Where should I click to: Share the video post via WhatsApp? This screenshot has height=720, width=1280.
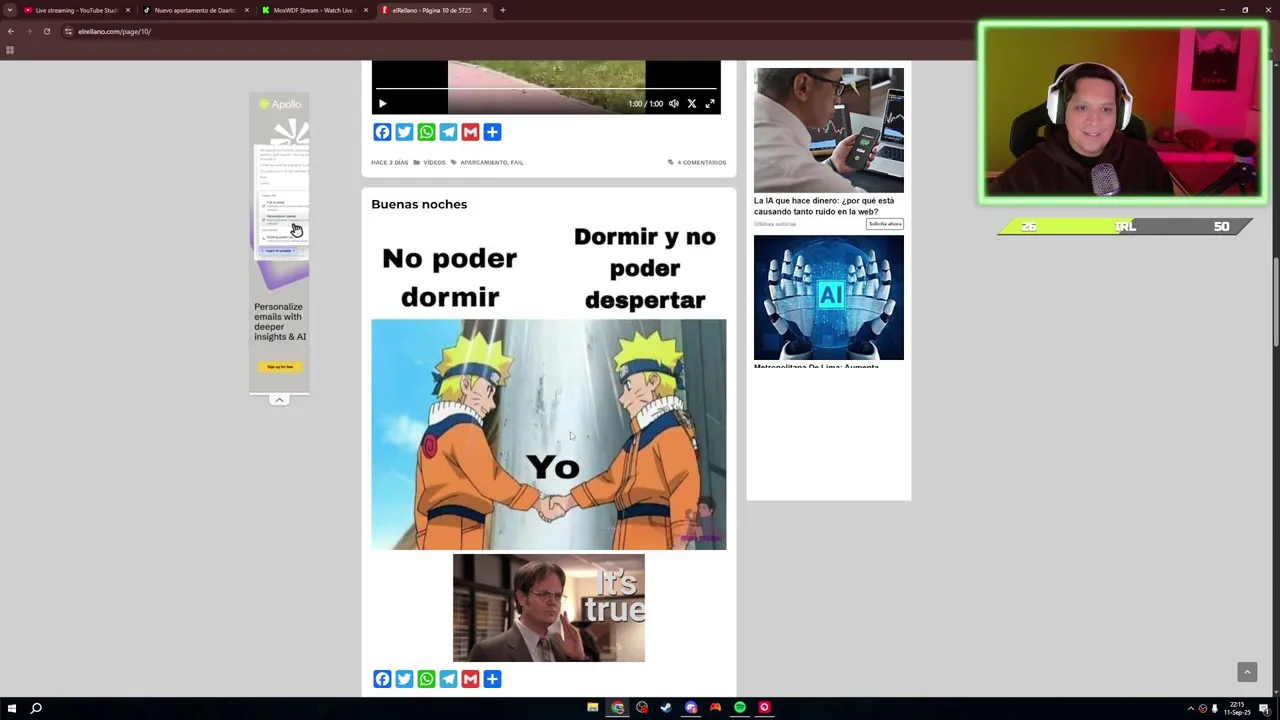pos(426,132)
